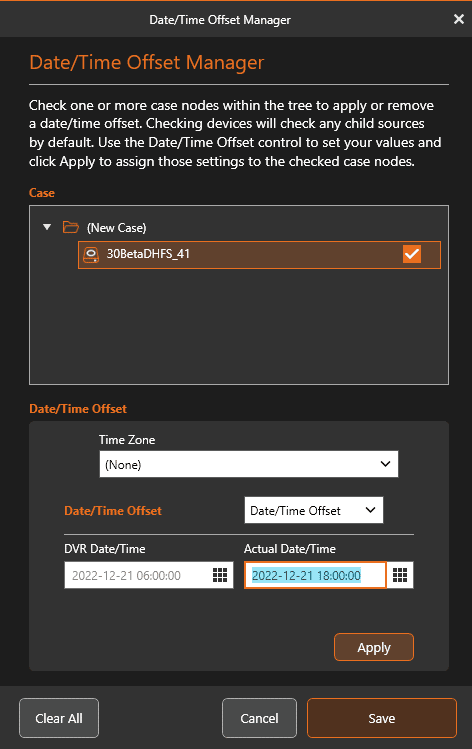Click the Save button
The height and width of the screenshot is (749, 472).
point(382,718)
